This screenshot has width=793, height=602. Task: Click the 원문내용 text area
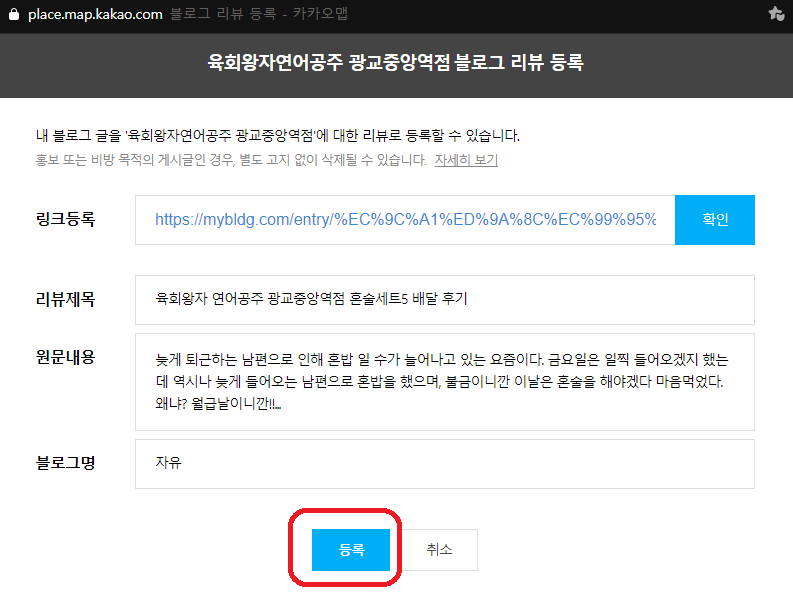445,381
